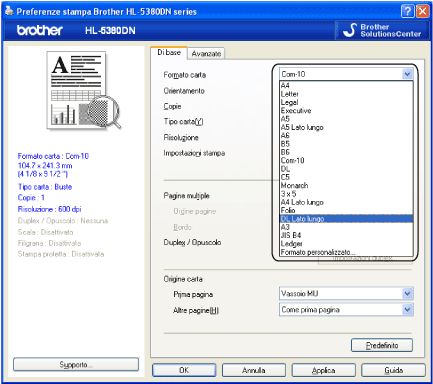This screenshot has width=433, height=384.
Task: Switch to the Avanzate tab
Action: coord(206,54)
